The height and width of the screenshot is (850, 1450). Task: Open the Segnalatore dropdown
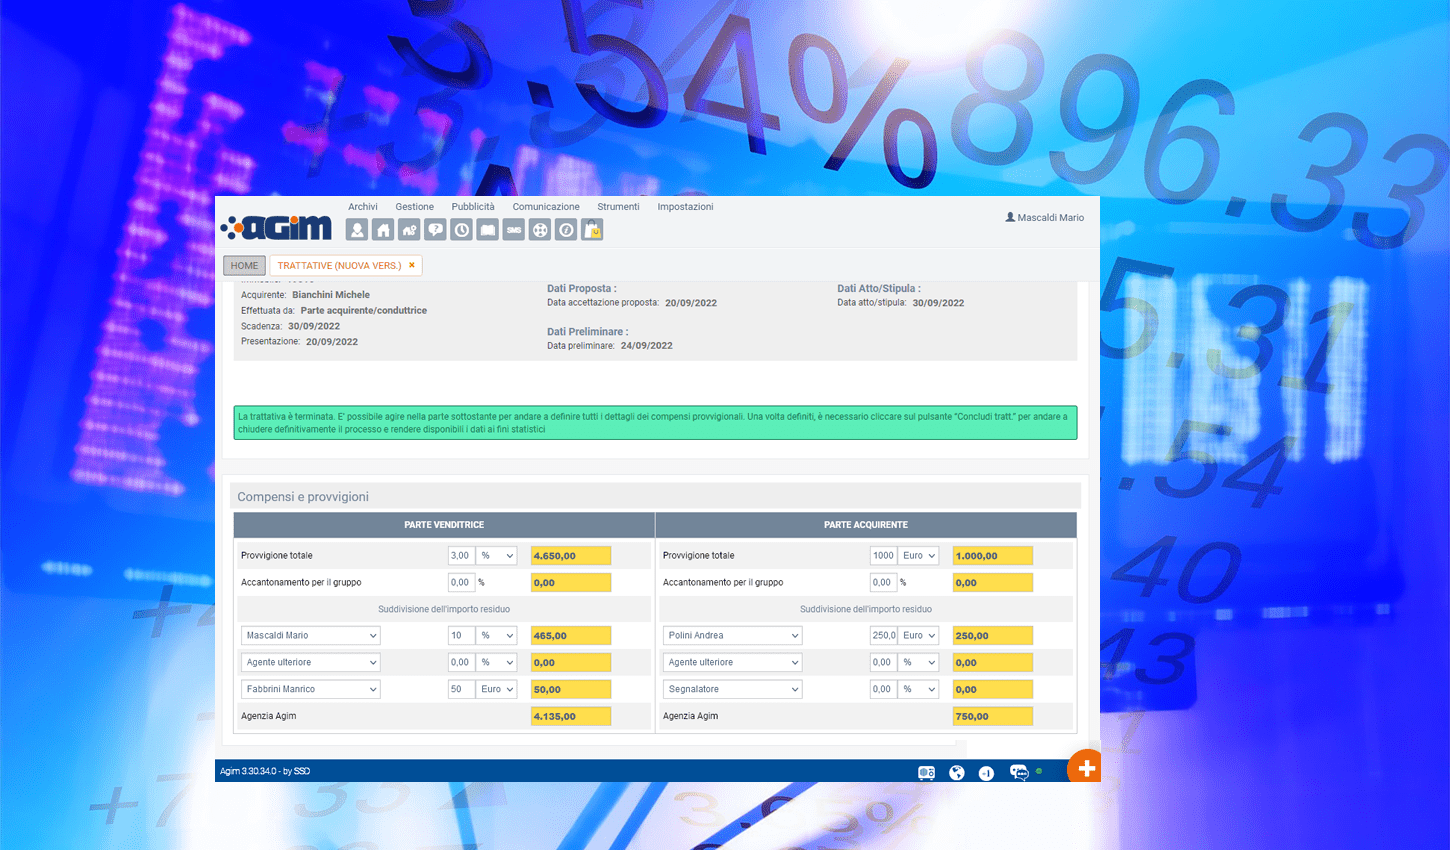pyautogui.click(x=733, y=690)
